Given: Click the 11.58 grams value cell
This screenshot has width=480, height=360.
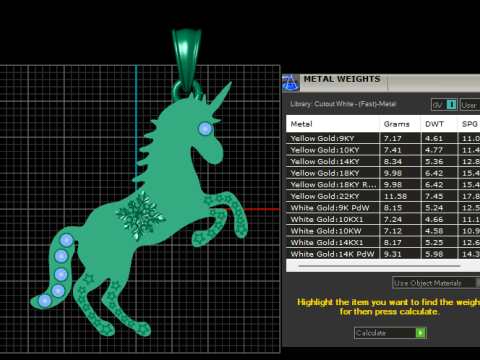Looking at the screenshot, I should click(400, 196).
